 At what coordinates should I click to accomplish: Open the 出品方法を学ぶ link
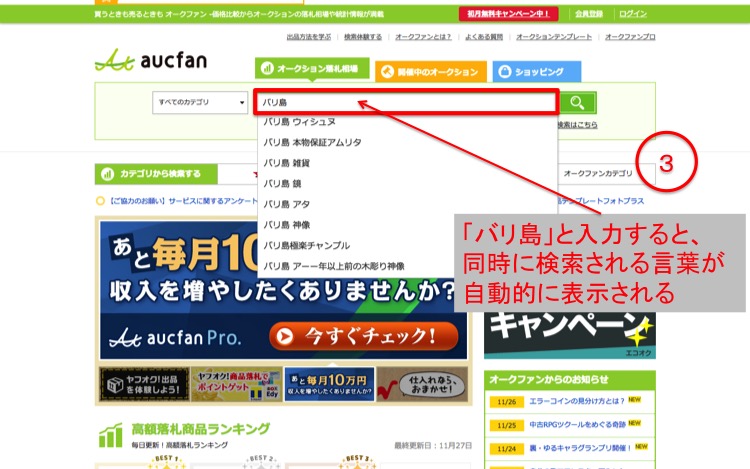click(309, 37)
